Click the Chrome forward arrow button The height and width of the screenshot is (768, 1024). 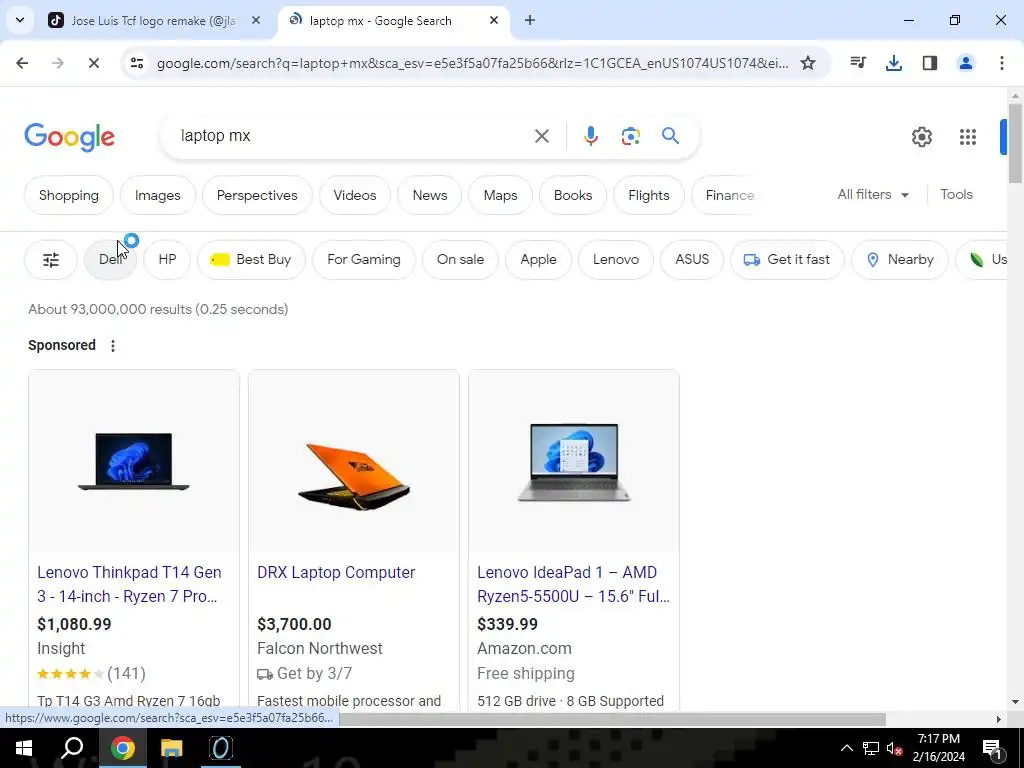click(57, 63)
